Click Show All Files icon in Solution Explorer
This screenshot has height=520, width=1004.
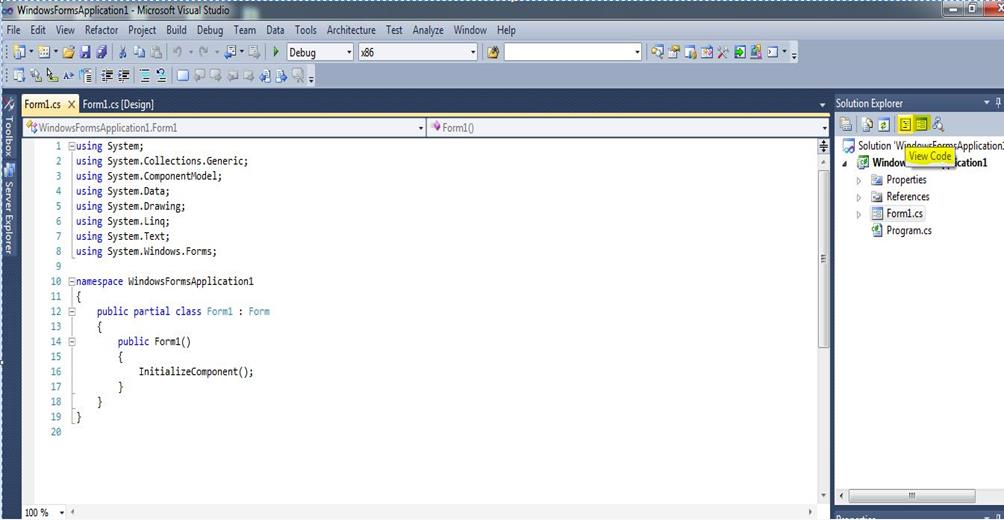(x=867, y=124)
